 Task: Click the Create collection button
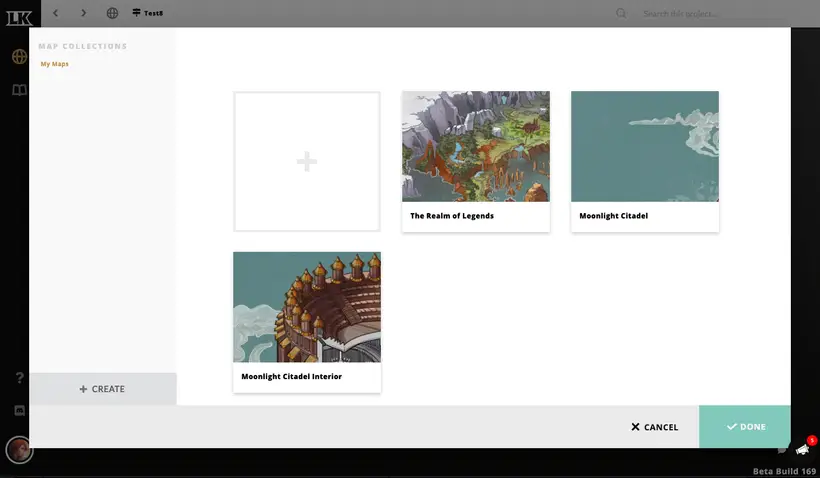pyautogui.click(x=102, y=389)
